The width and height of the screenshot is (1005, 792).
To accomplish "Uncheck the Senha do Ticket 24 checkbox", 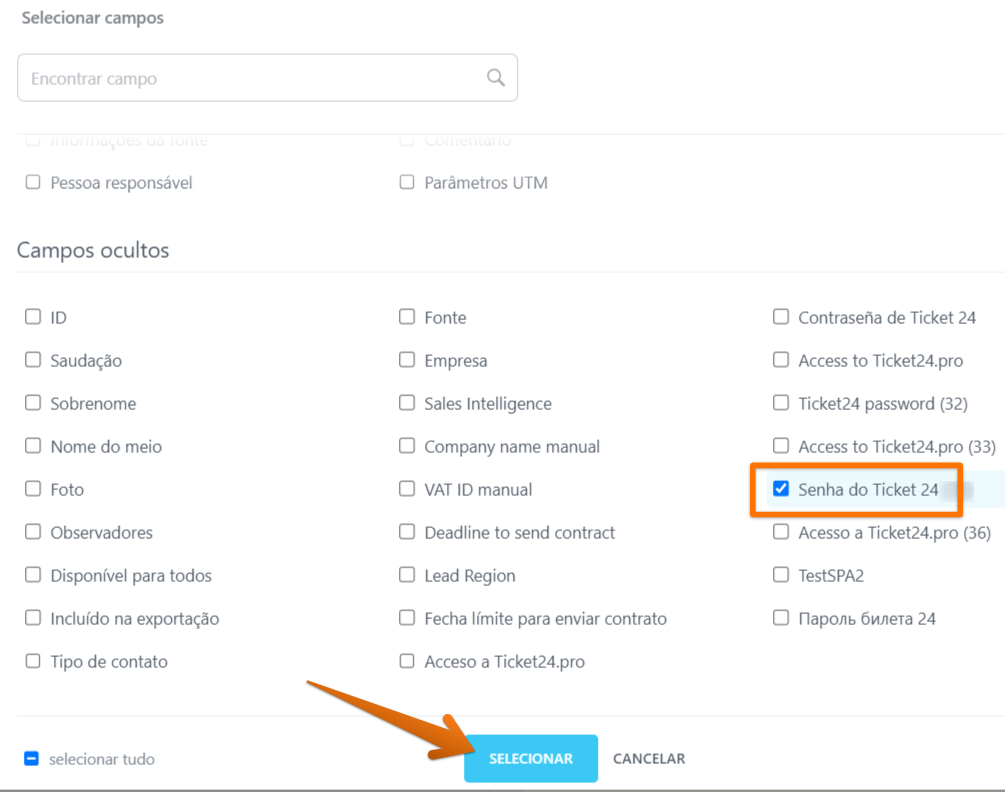I will click(781, 489).
